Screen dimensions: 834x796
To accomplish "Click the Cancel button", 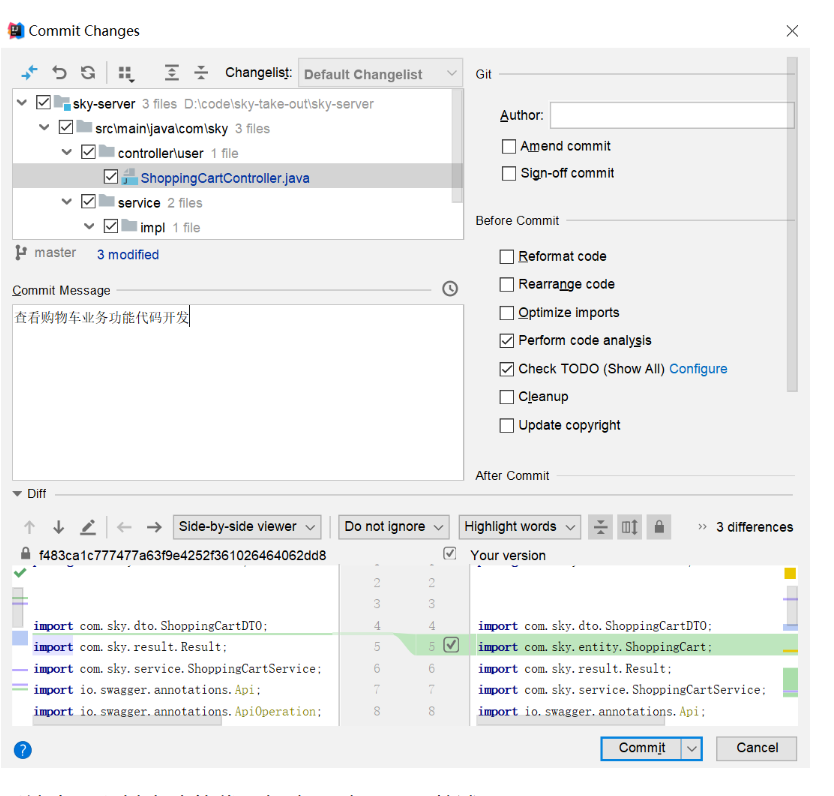I will pos(756,748).
